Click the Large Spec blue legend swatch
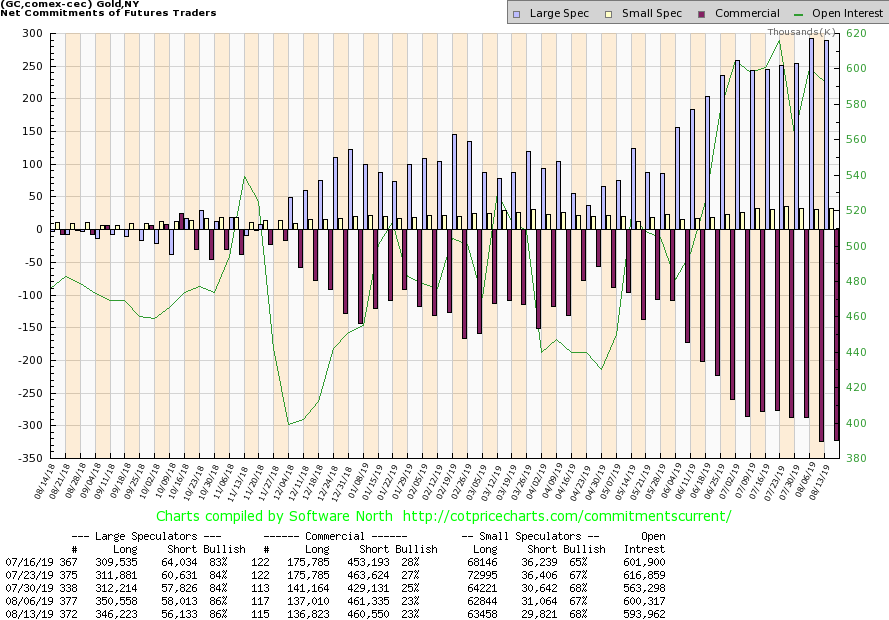This screenshot has height=620, width=889. click(x=514, y=13)
